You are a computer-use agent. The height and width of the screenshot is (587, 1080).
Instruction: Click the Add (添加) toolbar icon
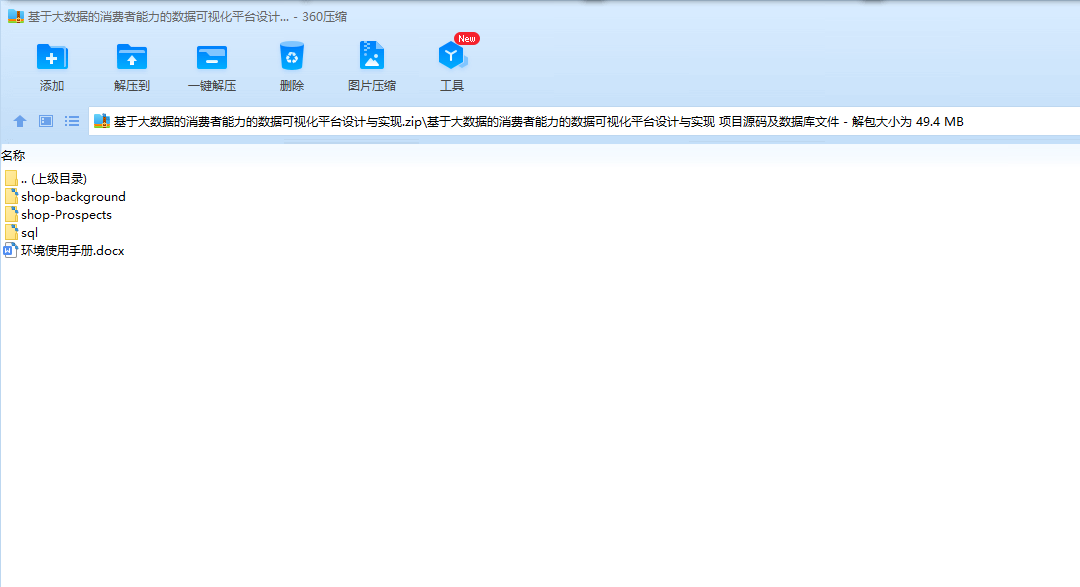tap(52, 56)
